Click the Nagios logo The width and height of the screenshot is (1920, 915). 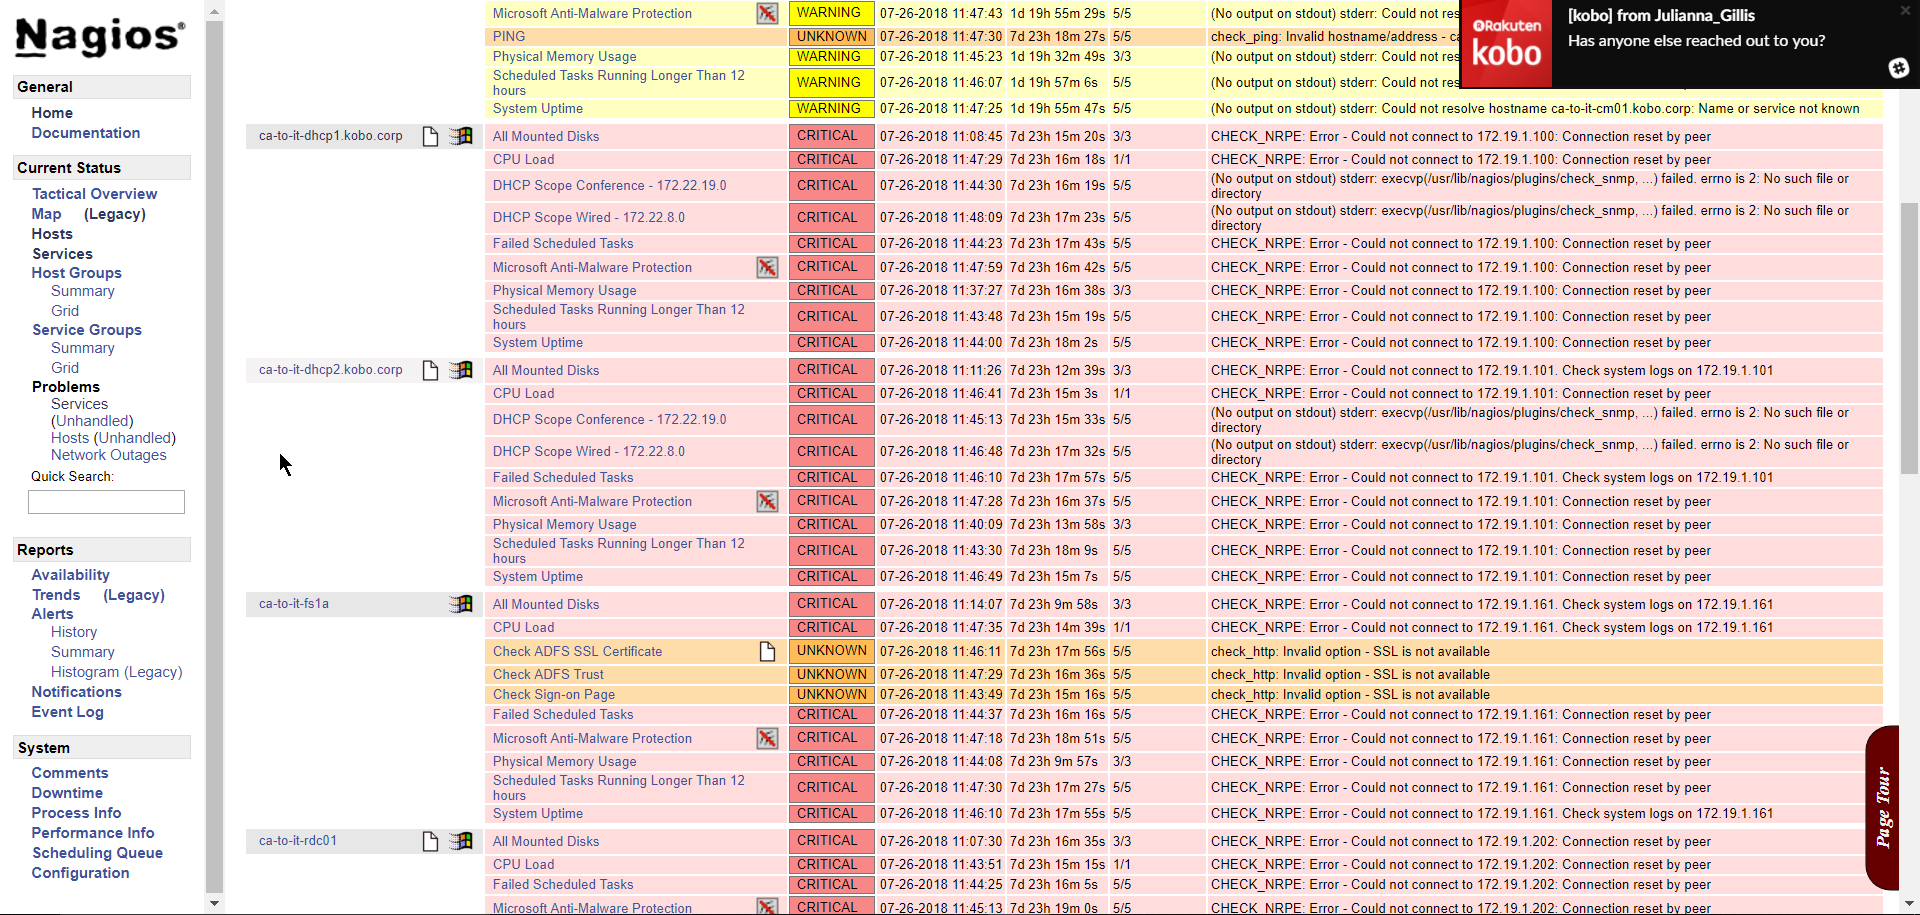point(100,37)
